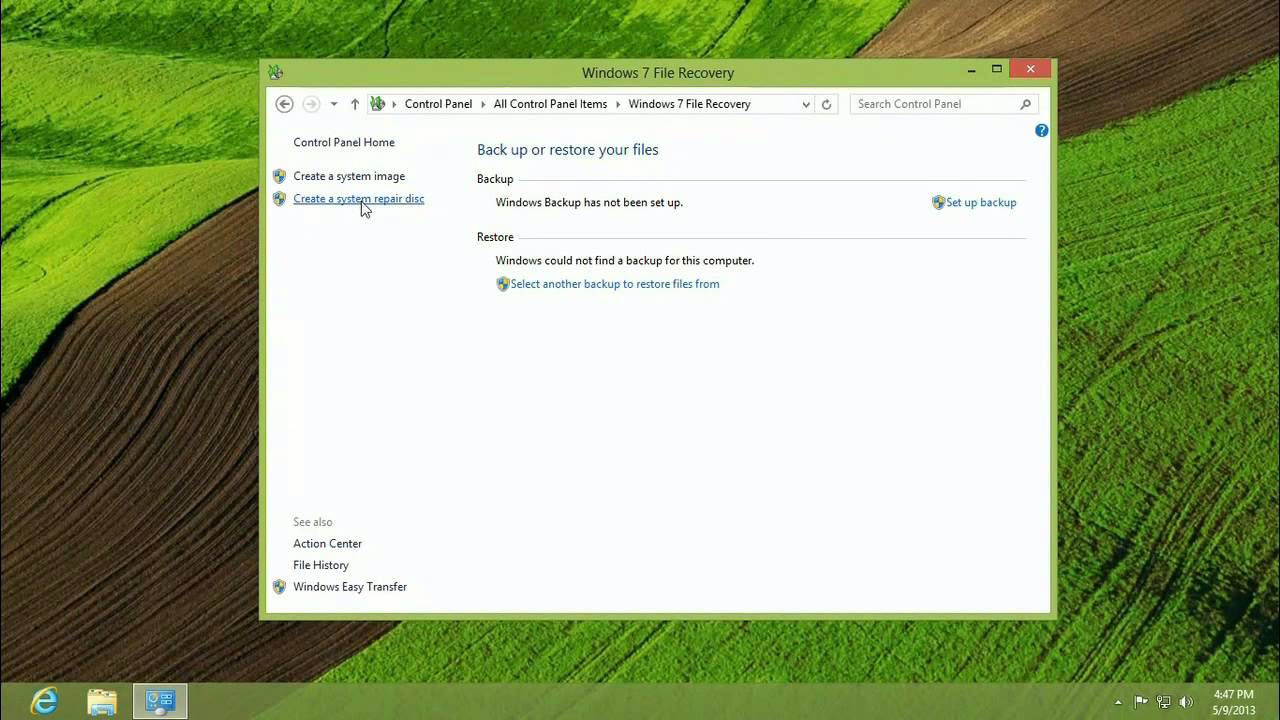Expand the chevron before Control Panel breadcrumb
The image size is (1280, 720).
pyautogui.click(x=394, y=104)
